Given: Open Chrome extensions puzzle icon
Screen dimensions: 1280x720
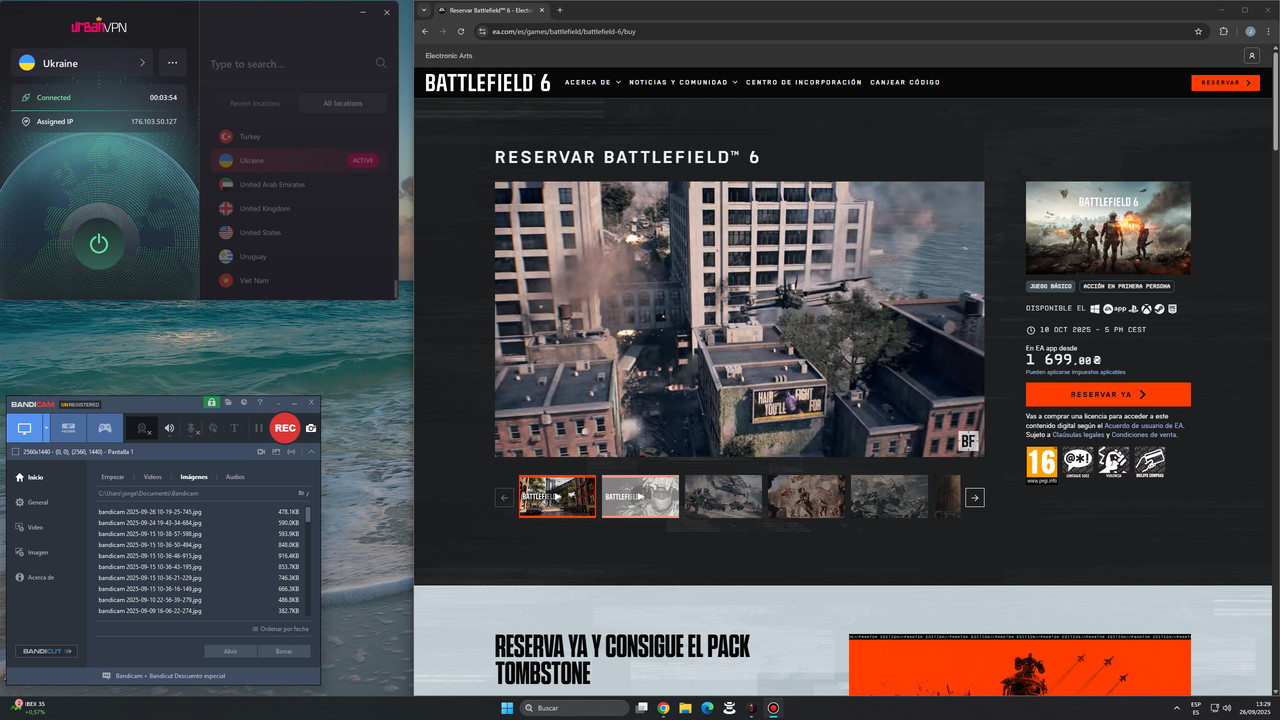Looking at the screenshot, I should click(1223, 31).
